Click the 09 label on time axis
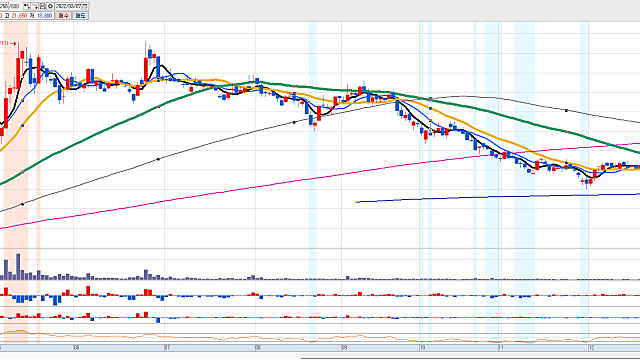 tap(344, 348)
